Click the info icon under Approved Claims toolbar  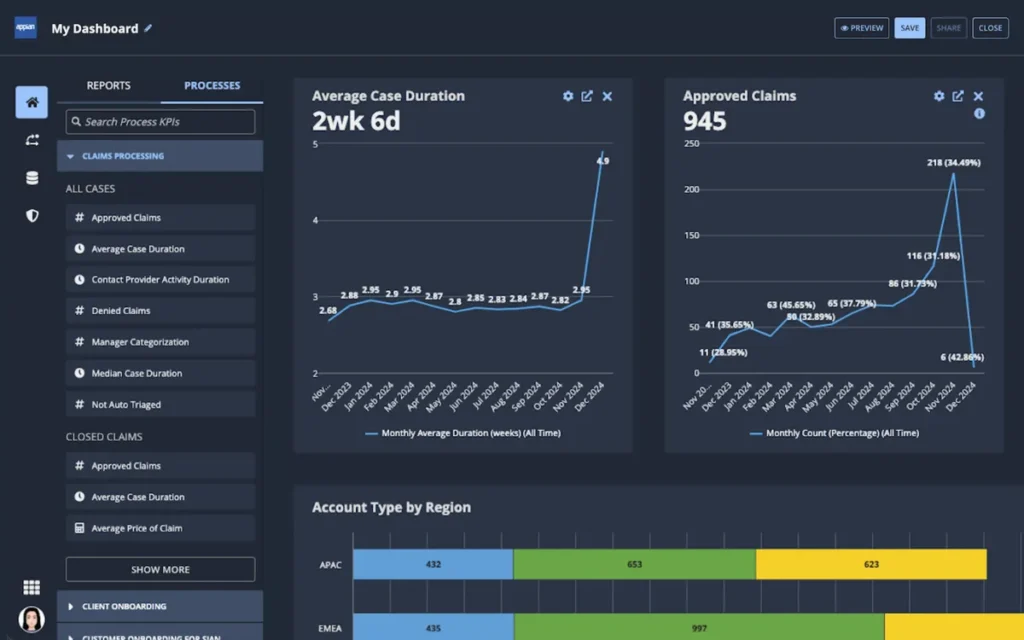click(x=979, y=114)
